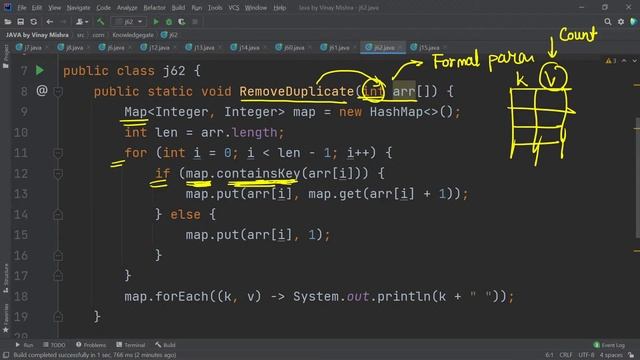This screenshot has width=640, height=360.
Task: Click the warnings indicator in editor corner
Action: (x=611, y=61)
